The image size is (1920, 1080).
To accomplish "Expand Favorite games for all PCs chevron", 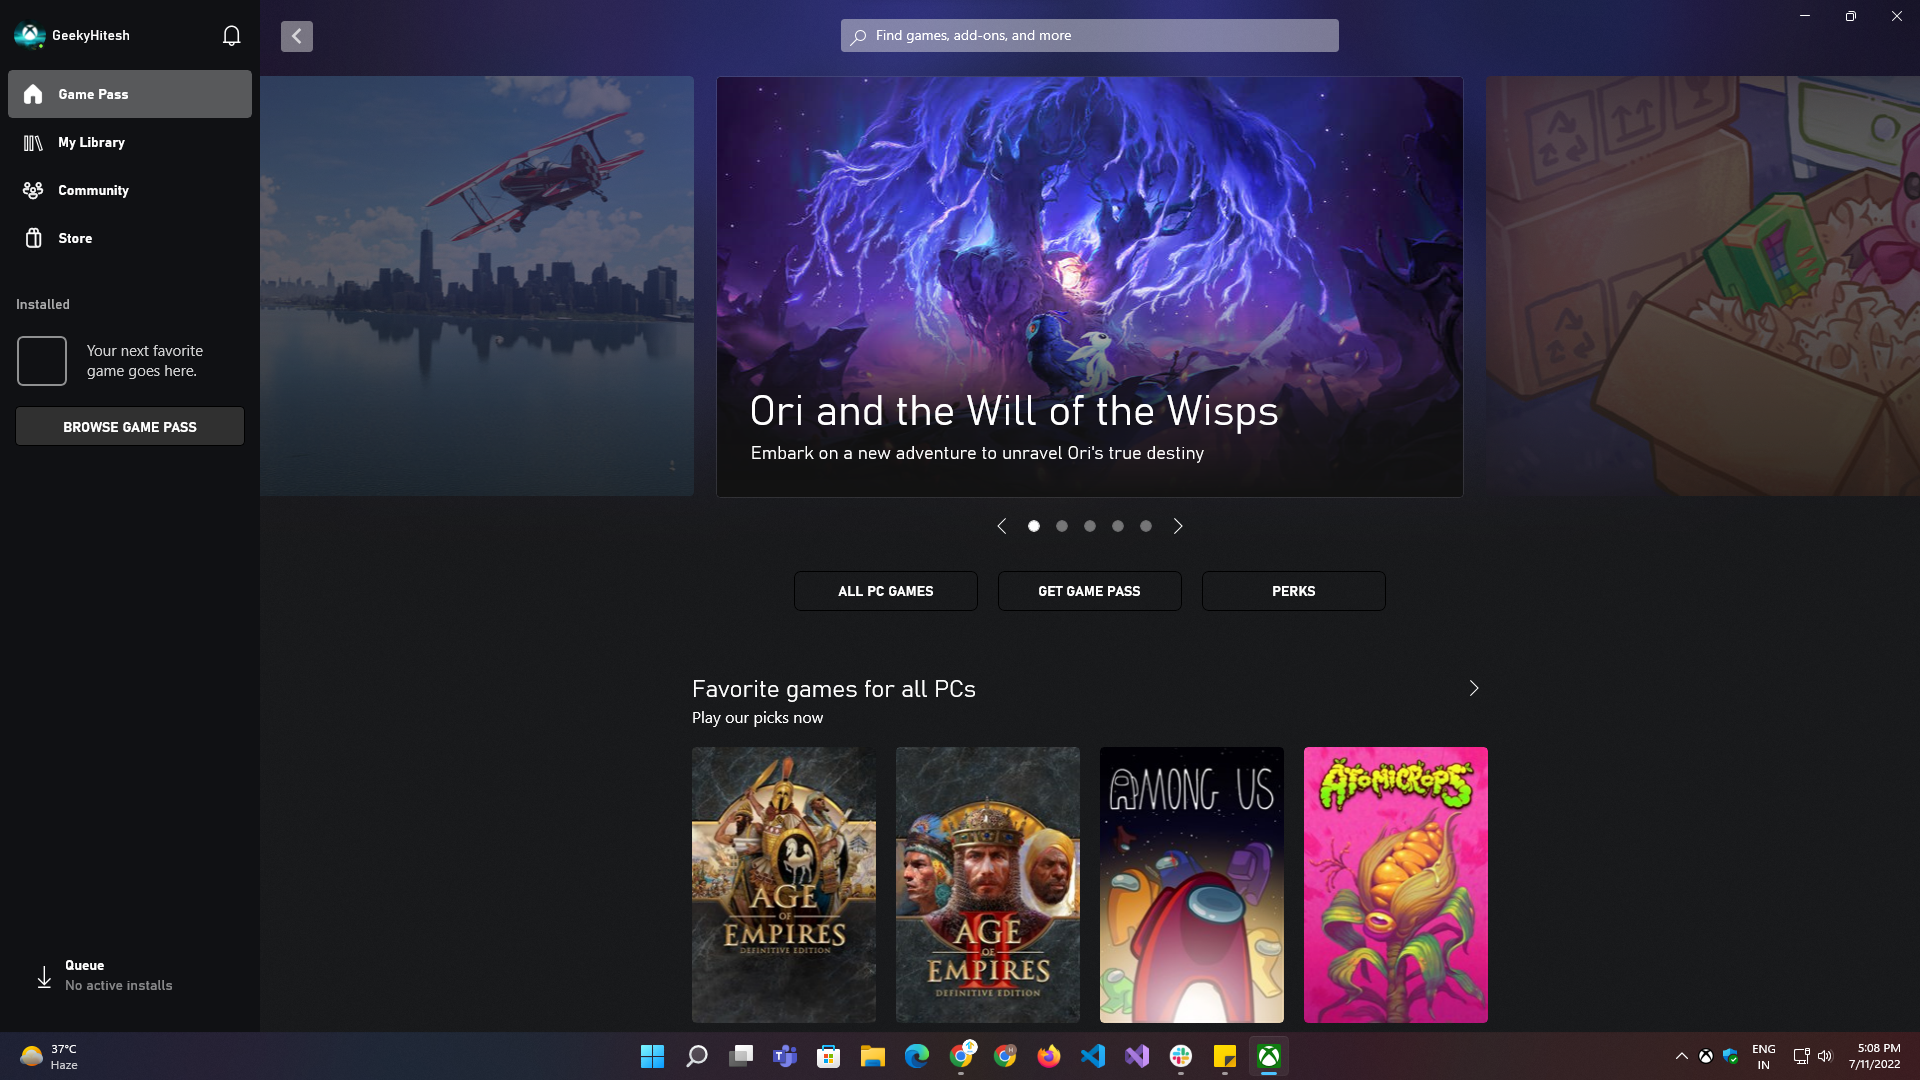I will (1474, 688).
